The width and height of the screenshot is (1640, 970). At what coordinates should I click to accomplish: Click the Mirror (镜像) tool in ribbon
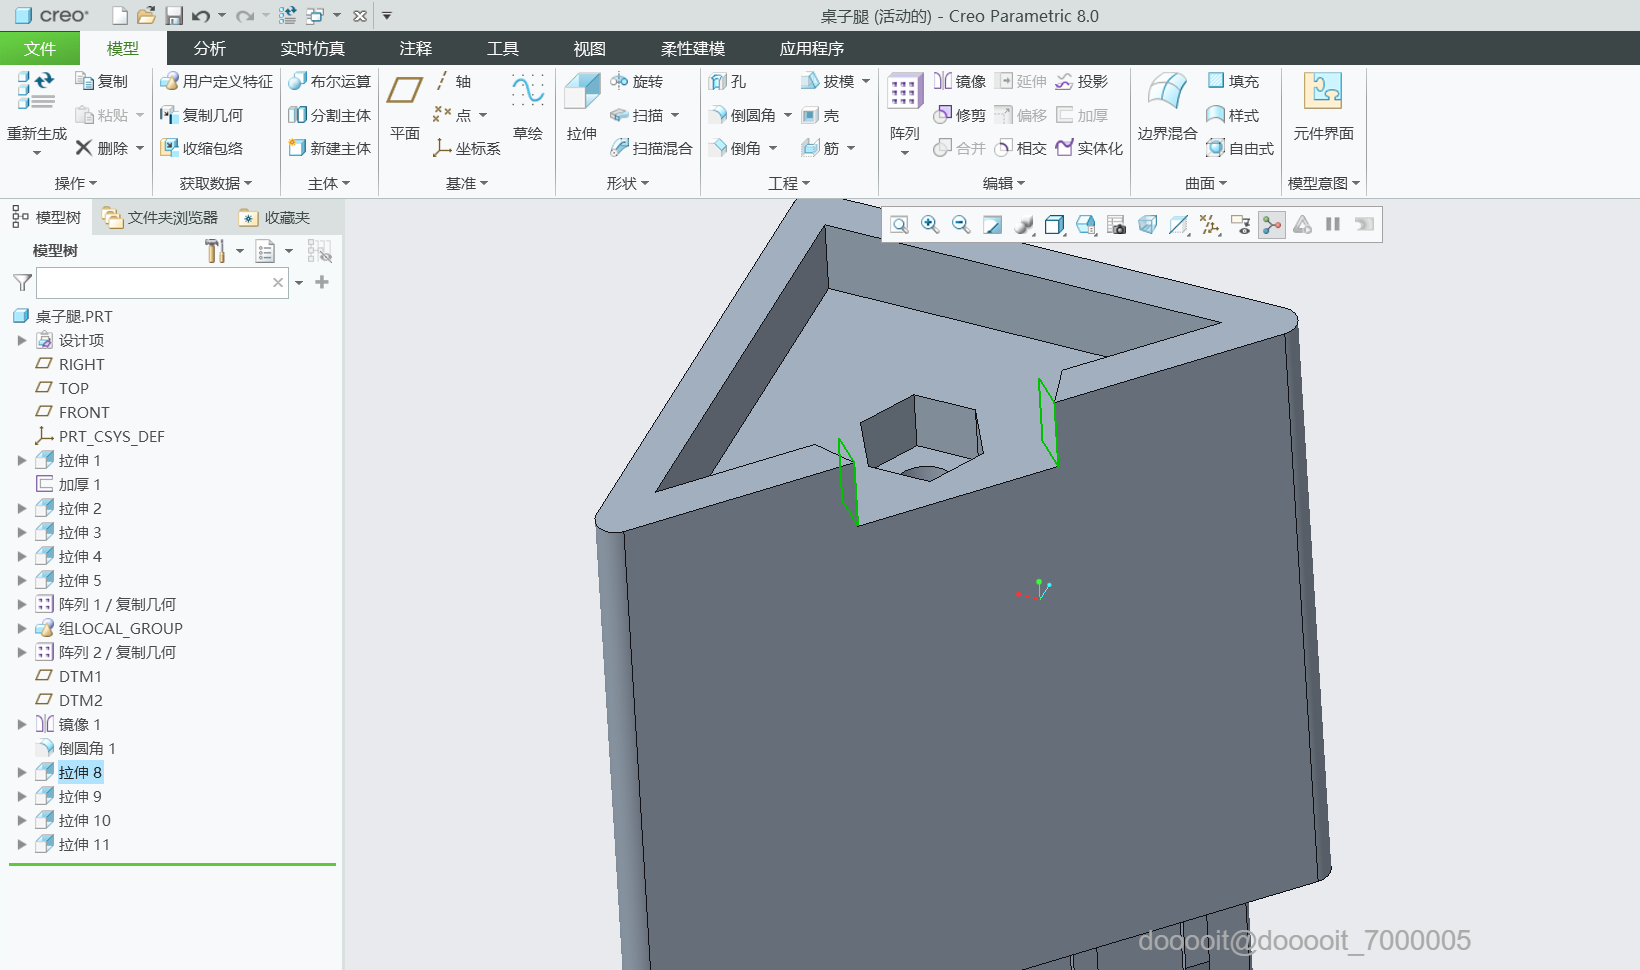point(960,81)
